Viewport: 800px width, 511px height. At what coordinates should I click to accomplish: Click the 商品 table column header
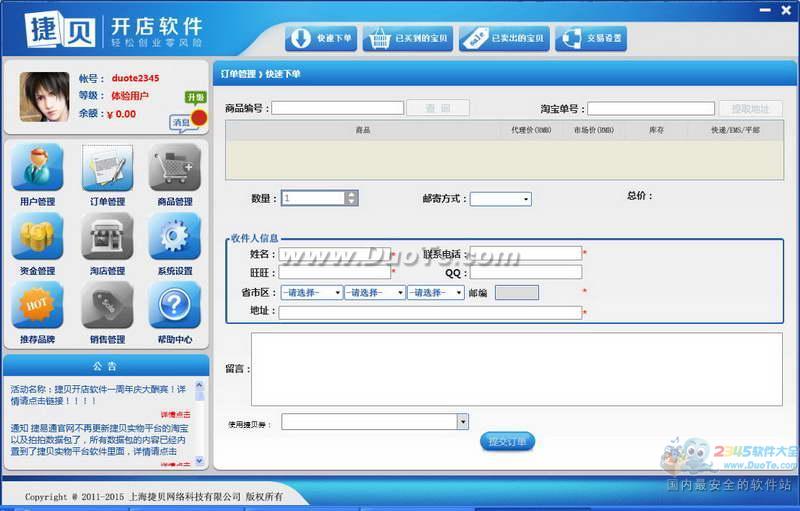(363, 130)
